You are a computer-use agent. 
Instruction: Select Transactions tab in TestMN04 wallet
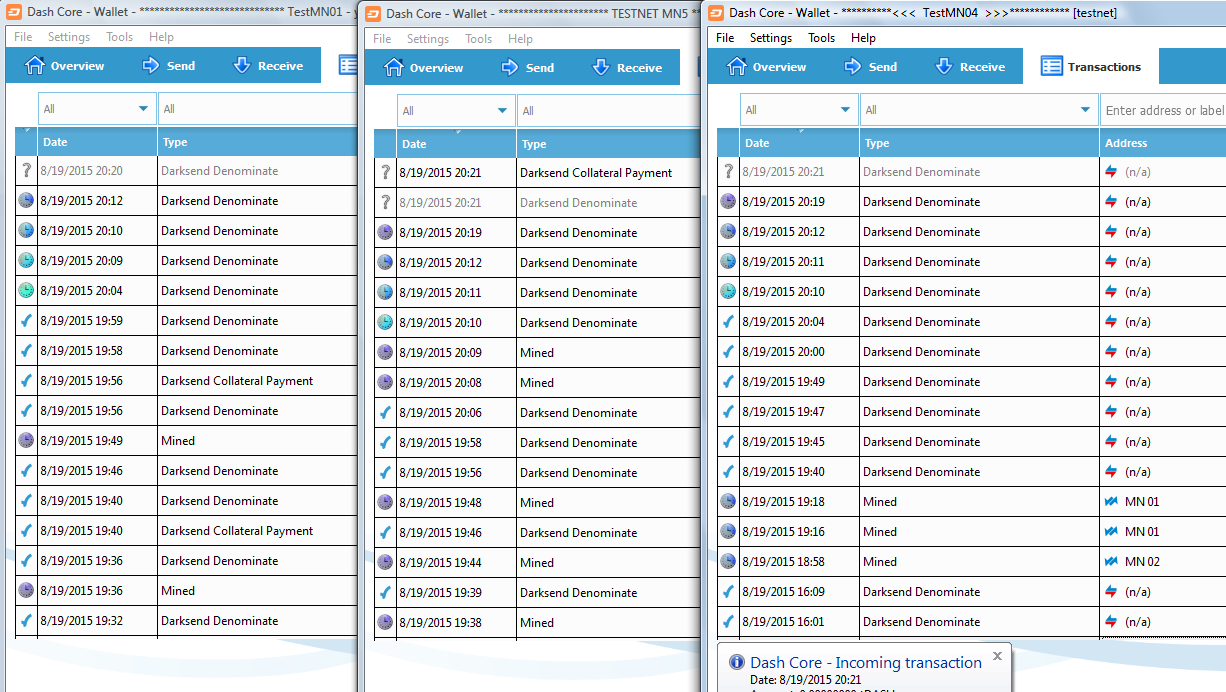pyautogui.click(x=1090, y=67)
